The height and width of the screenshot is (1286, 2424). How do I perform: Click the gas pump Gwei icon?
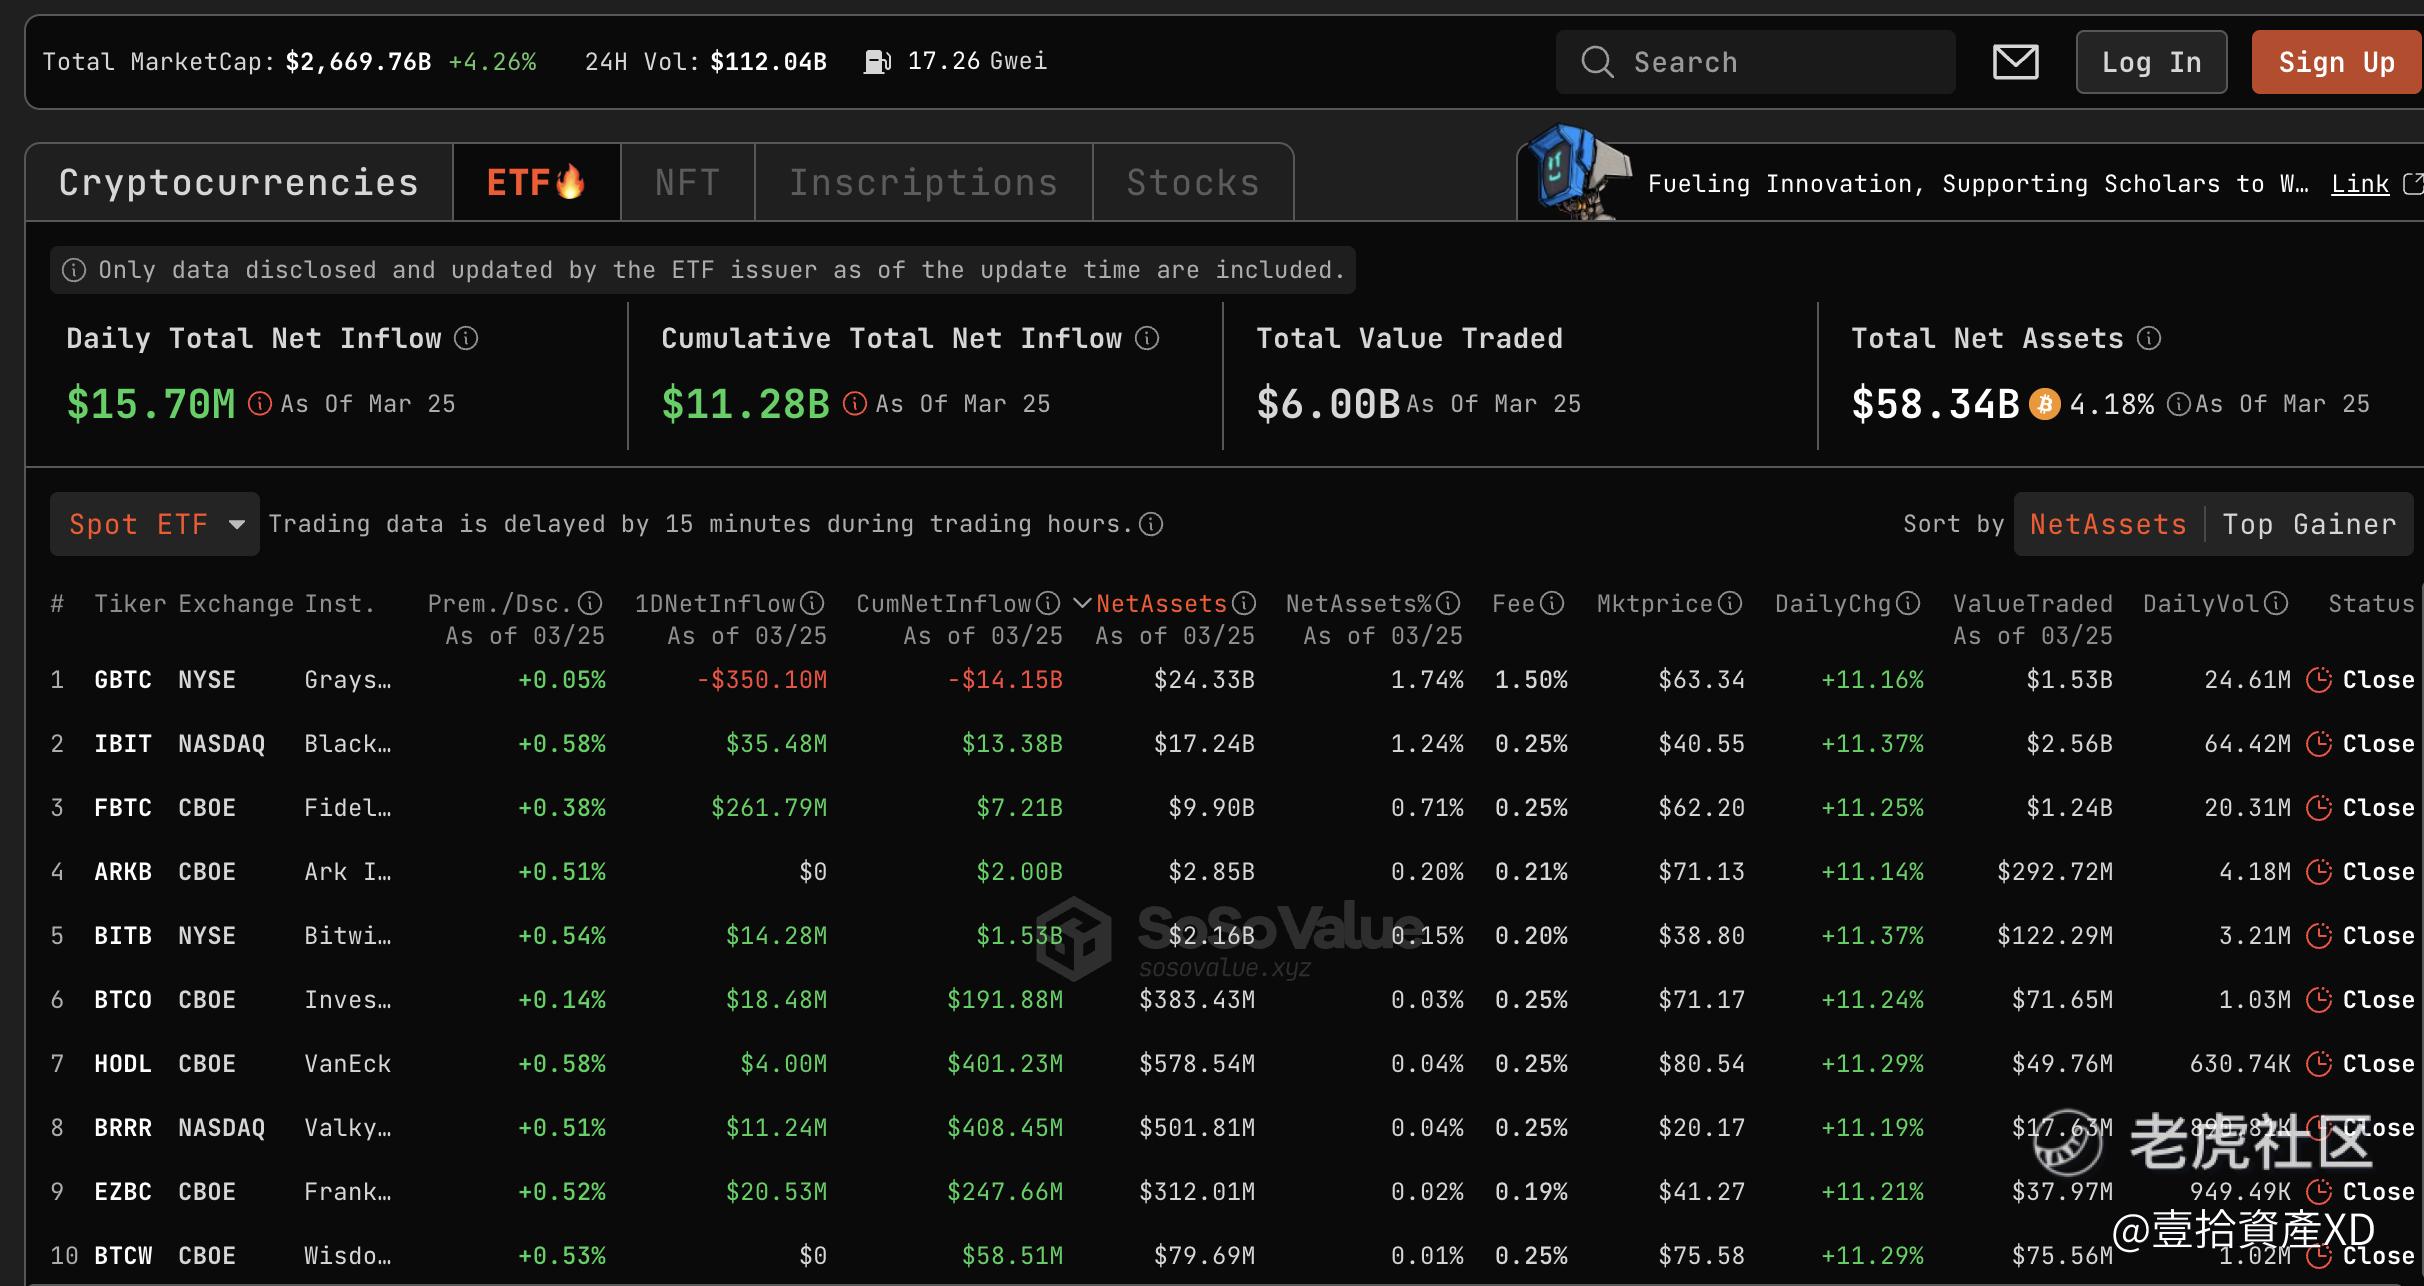tap(877, 62)
